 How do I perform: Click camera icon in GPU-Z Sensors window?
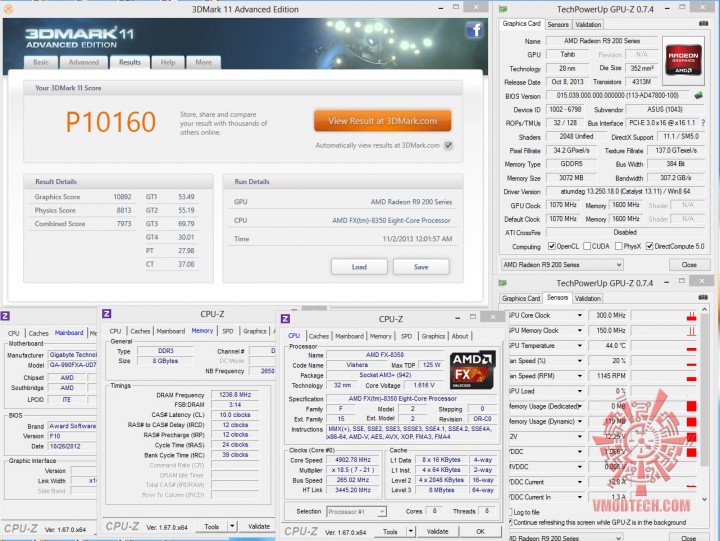click(703, 298)
